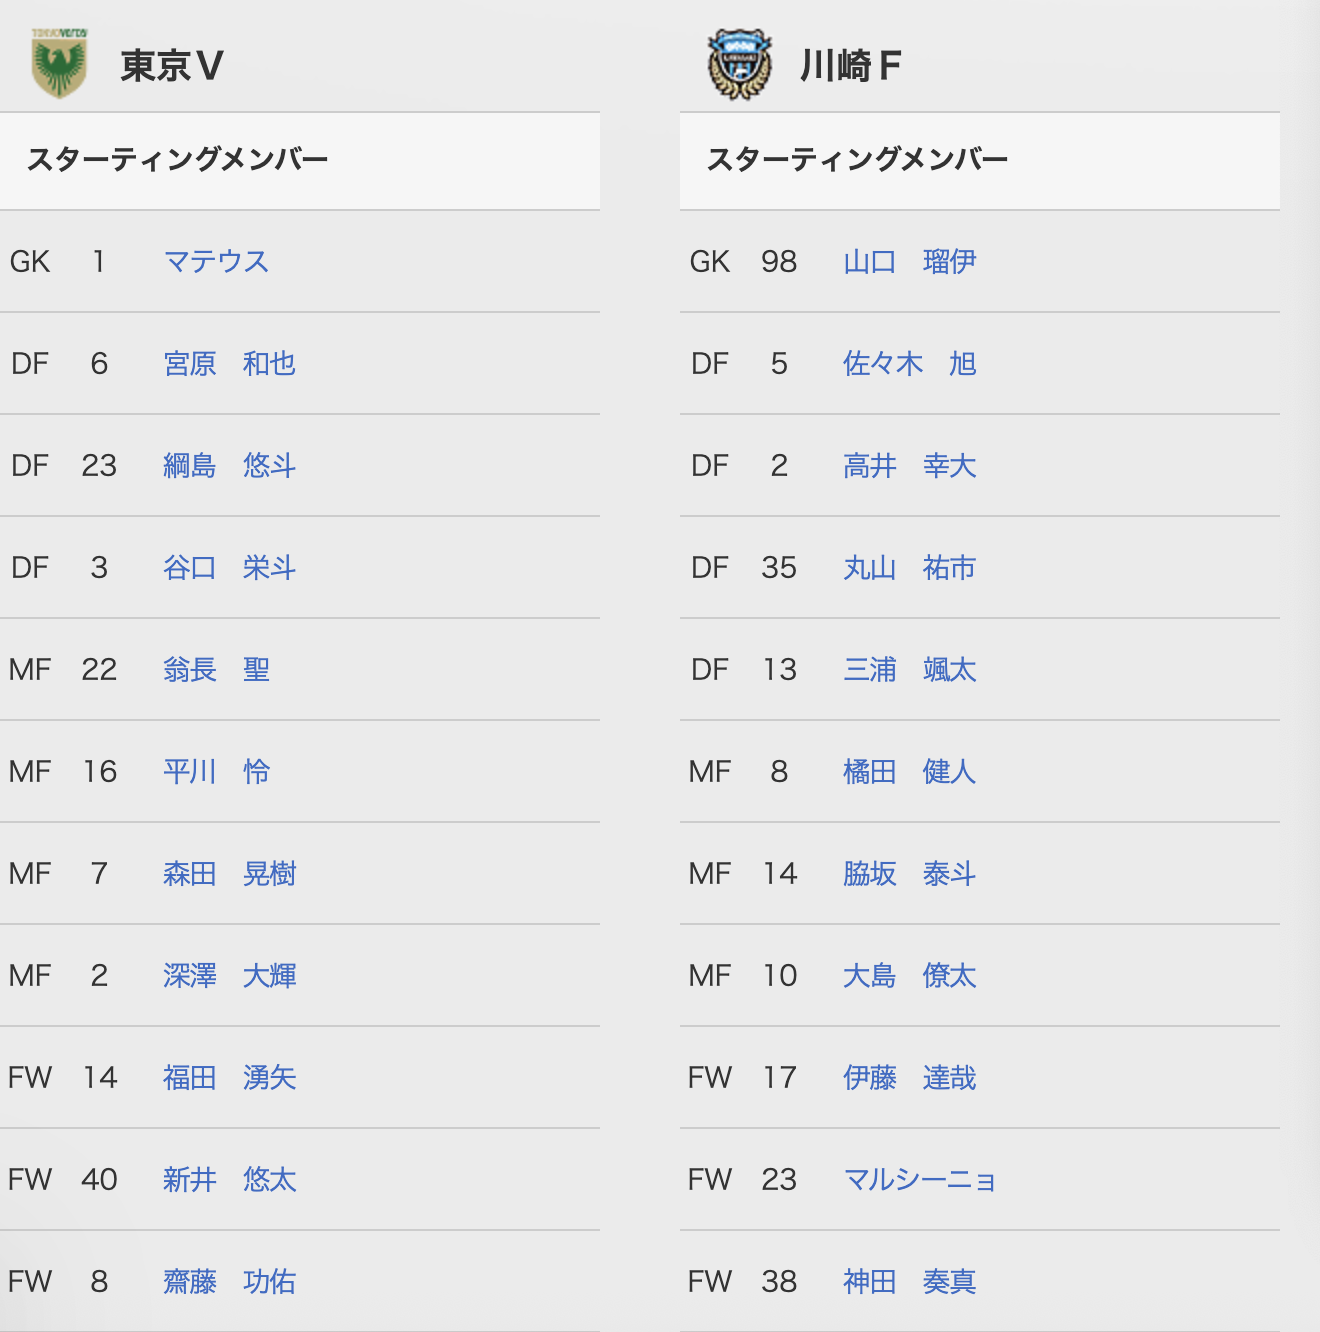
Task: Open 谷口 栄斗 player link
Action: [230, 567]
